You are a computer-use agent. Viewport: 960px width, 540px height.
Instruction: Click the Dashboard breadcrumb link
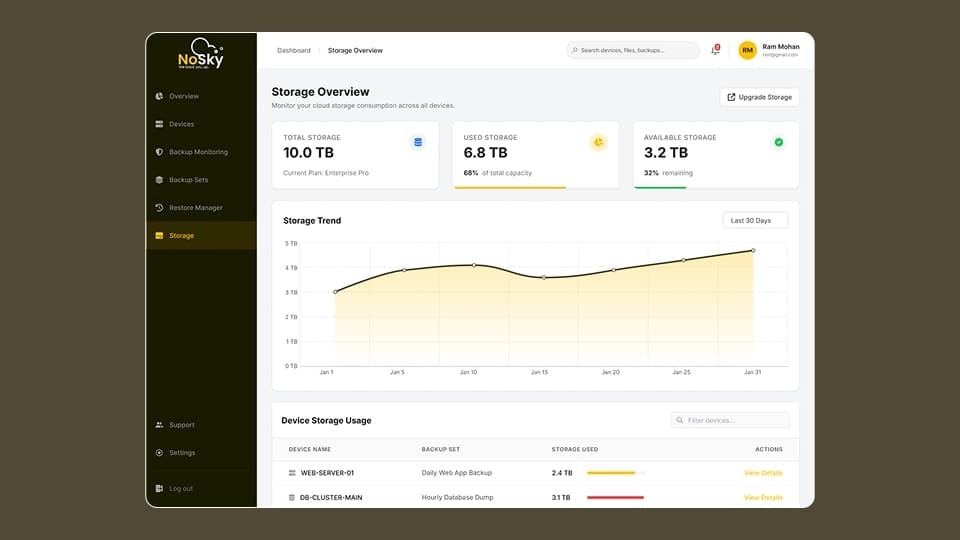tap(294, 50)
